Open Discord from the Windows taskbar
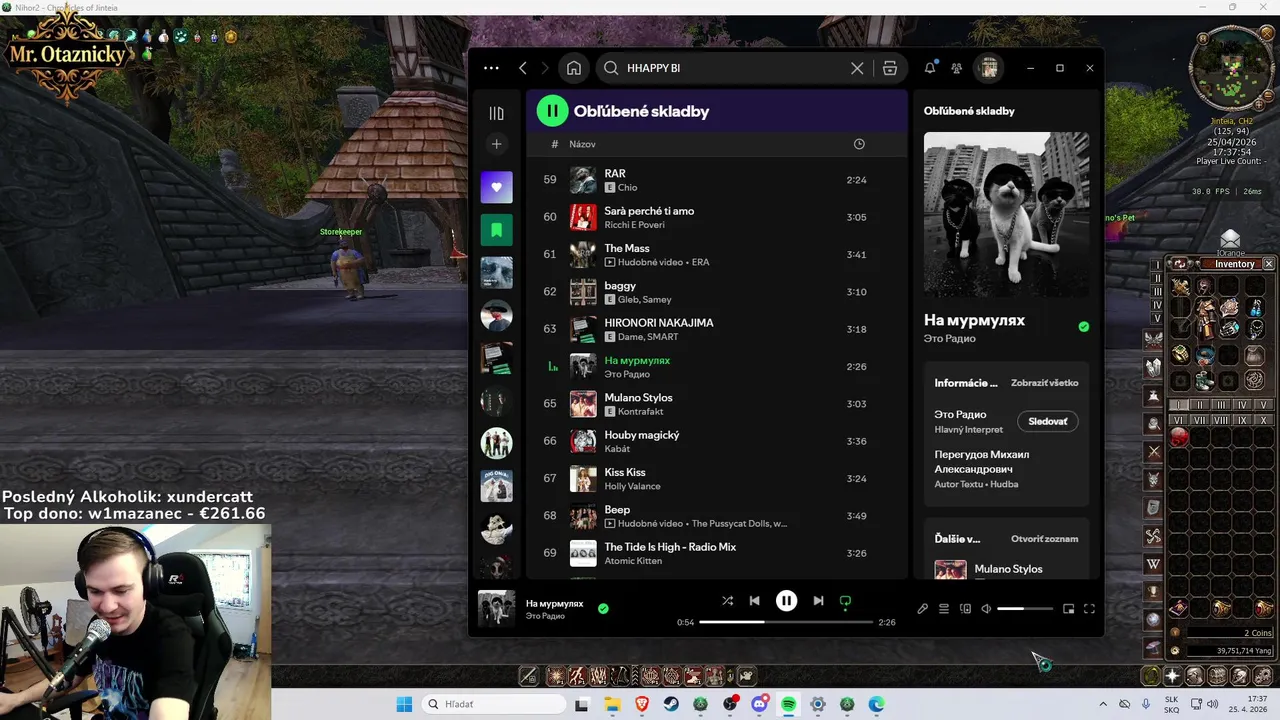Screen dimensions: 1280x720 tap(759, 704)
